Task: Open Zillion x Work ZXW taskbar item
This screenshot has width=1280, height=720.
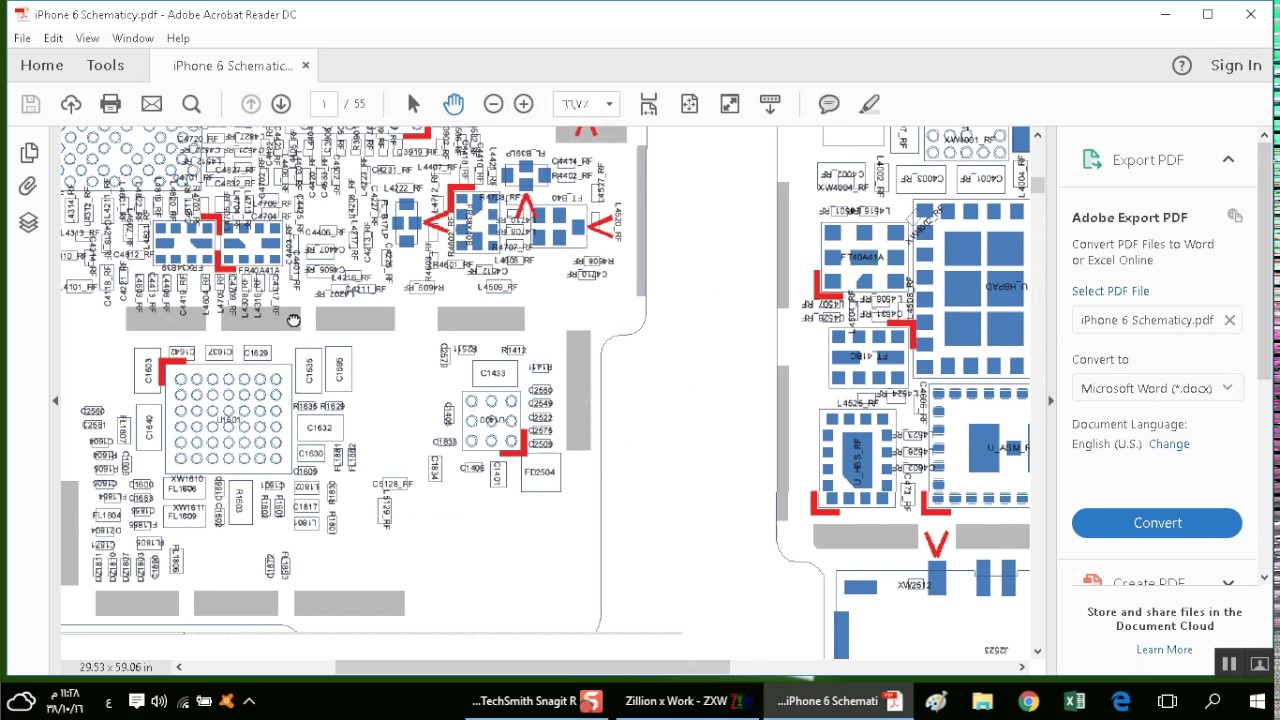Action: tap(688, 701)
